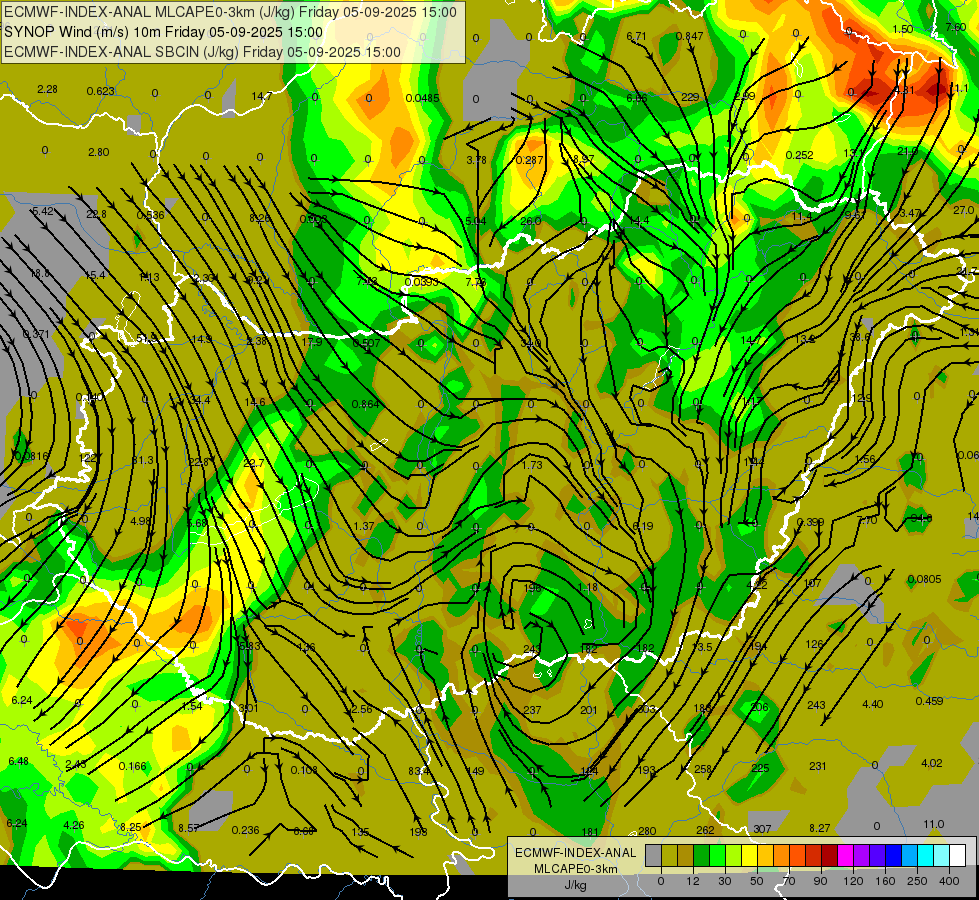
Task: Click the map value 237
Action: [532, 710]
